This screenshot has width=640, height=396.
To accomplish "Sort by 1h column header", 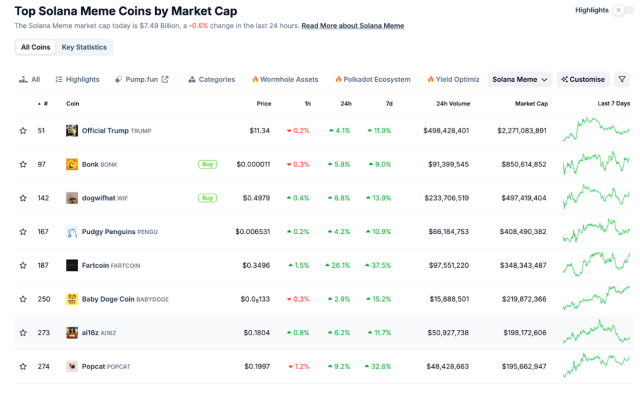I will (x=308, y=104).
